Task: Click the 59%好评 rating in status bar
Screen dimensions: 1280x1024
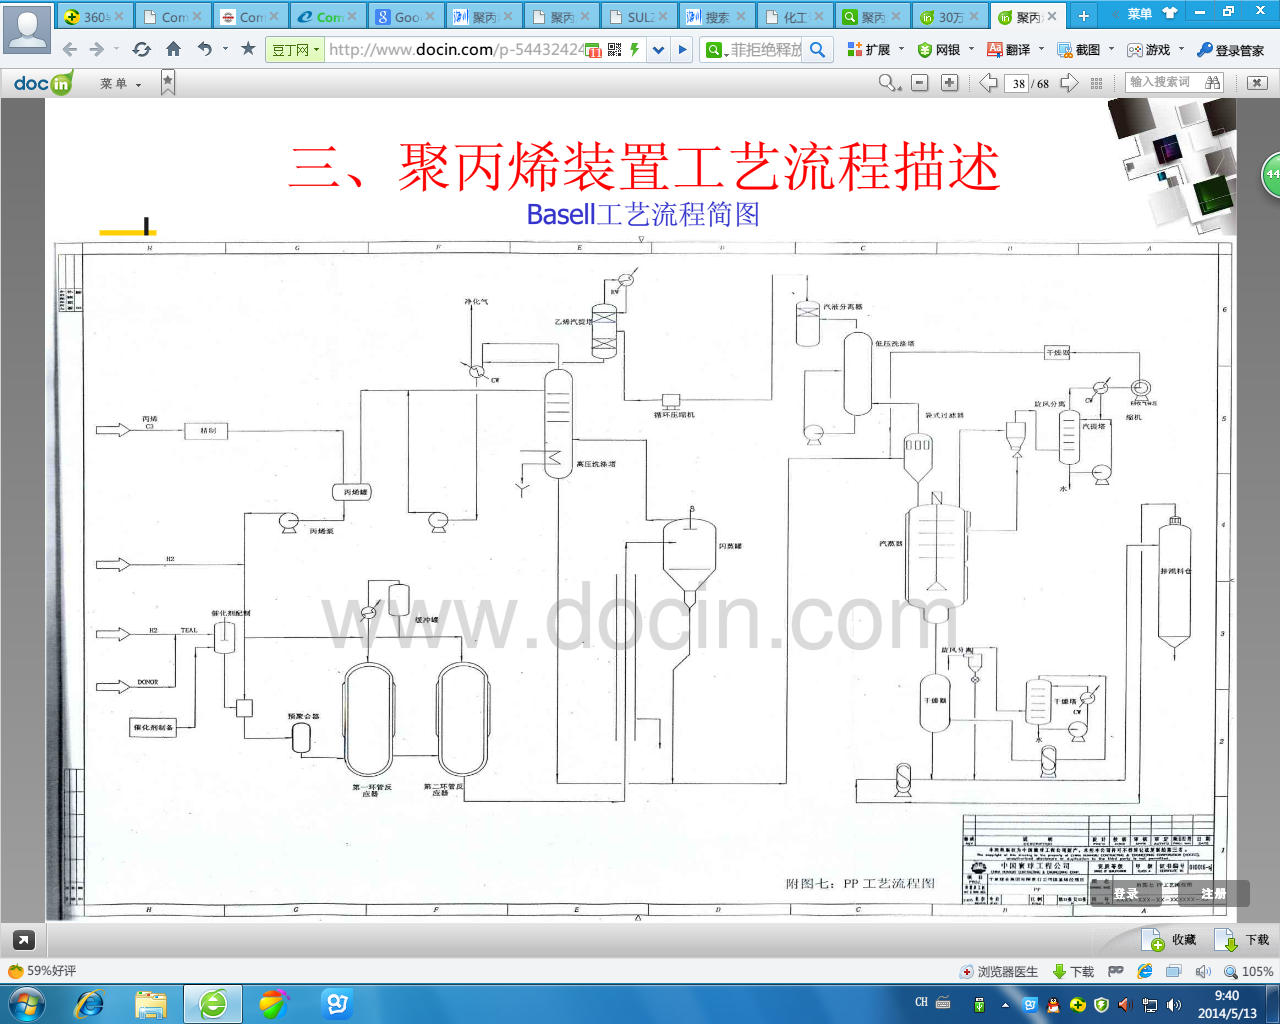Action: pos(42,971)
